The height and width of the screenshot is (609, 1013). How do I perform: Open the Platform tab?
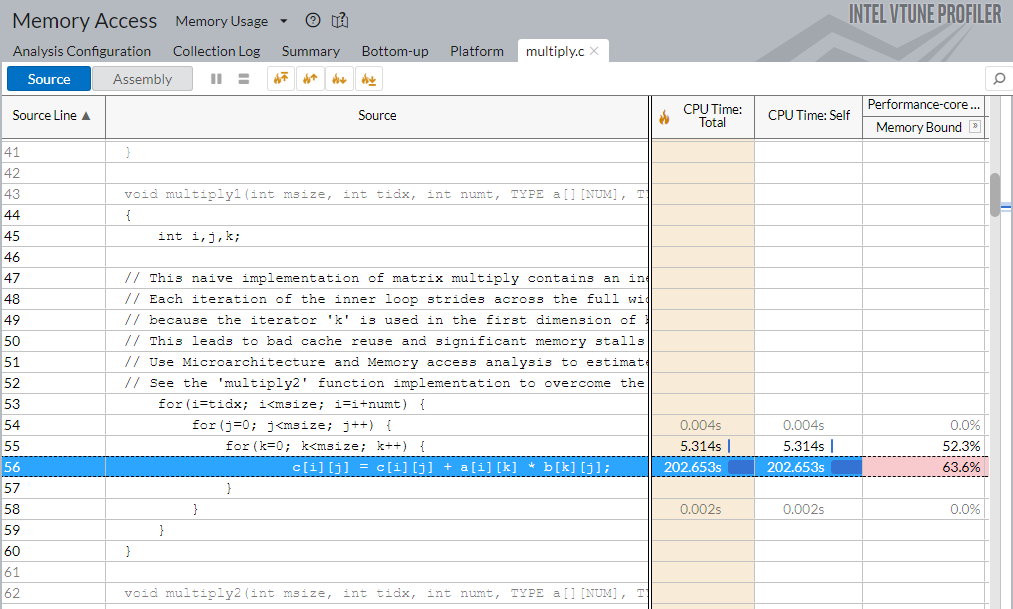click(477, 51)
